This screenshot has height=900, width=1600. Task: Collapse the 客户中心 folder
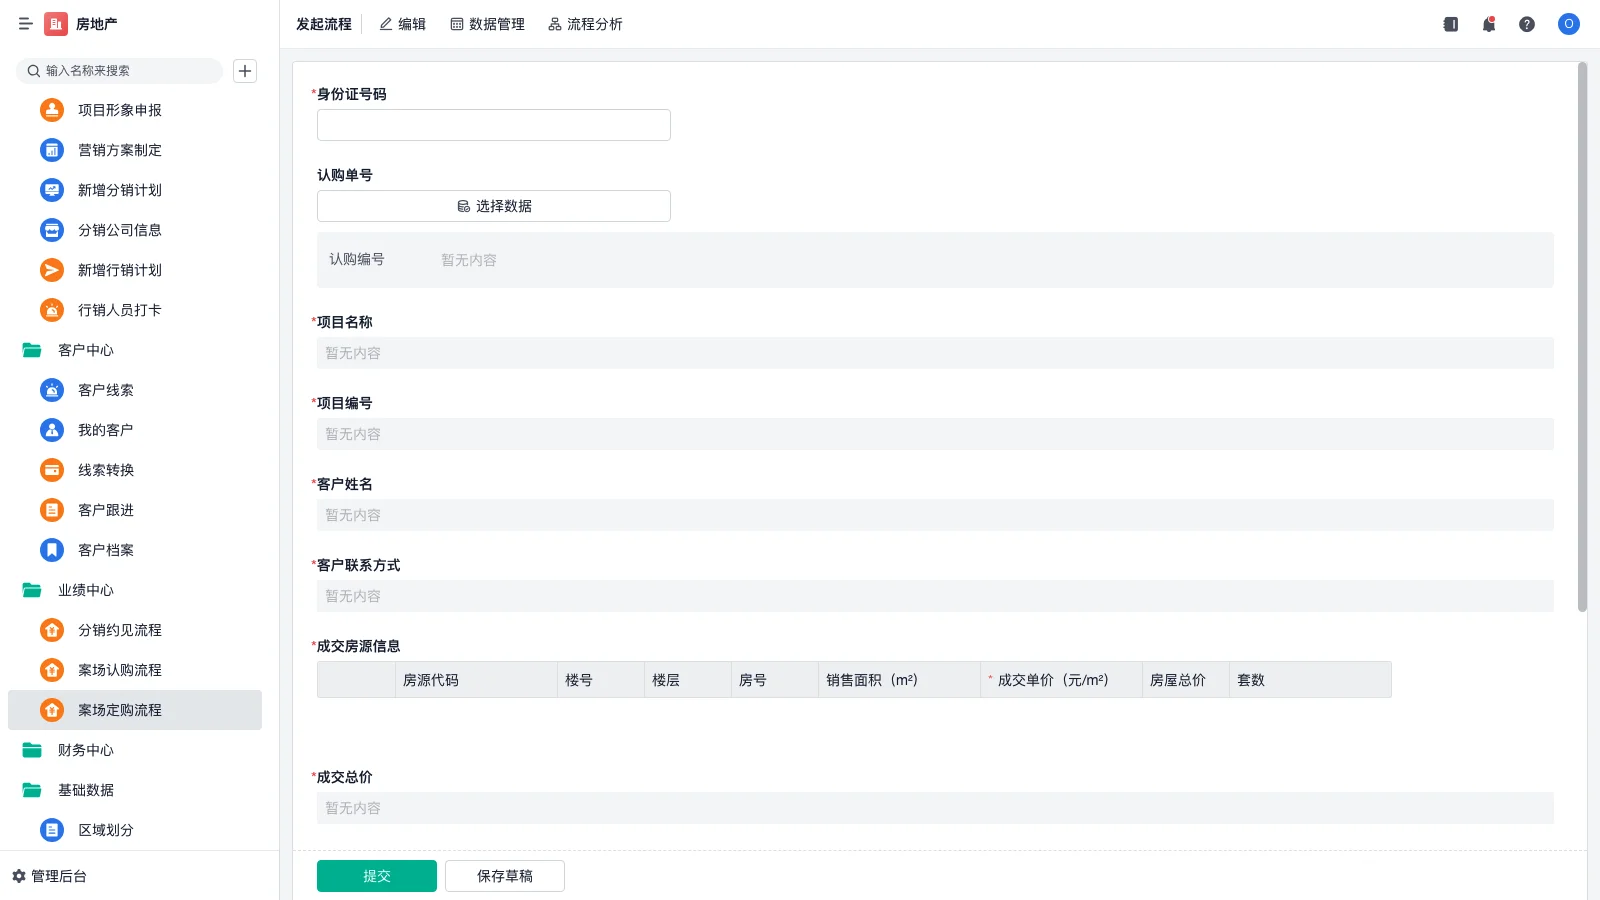point(32,350)
